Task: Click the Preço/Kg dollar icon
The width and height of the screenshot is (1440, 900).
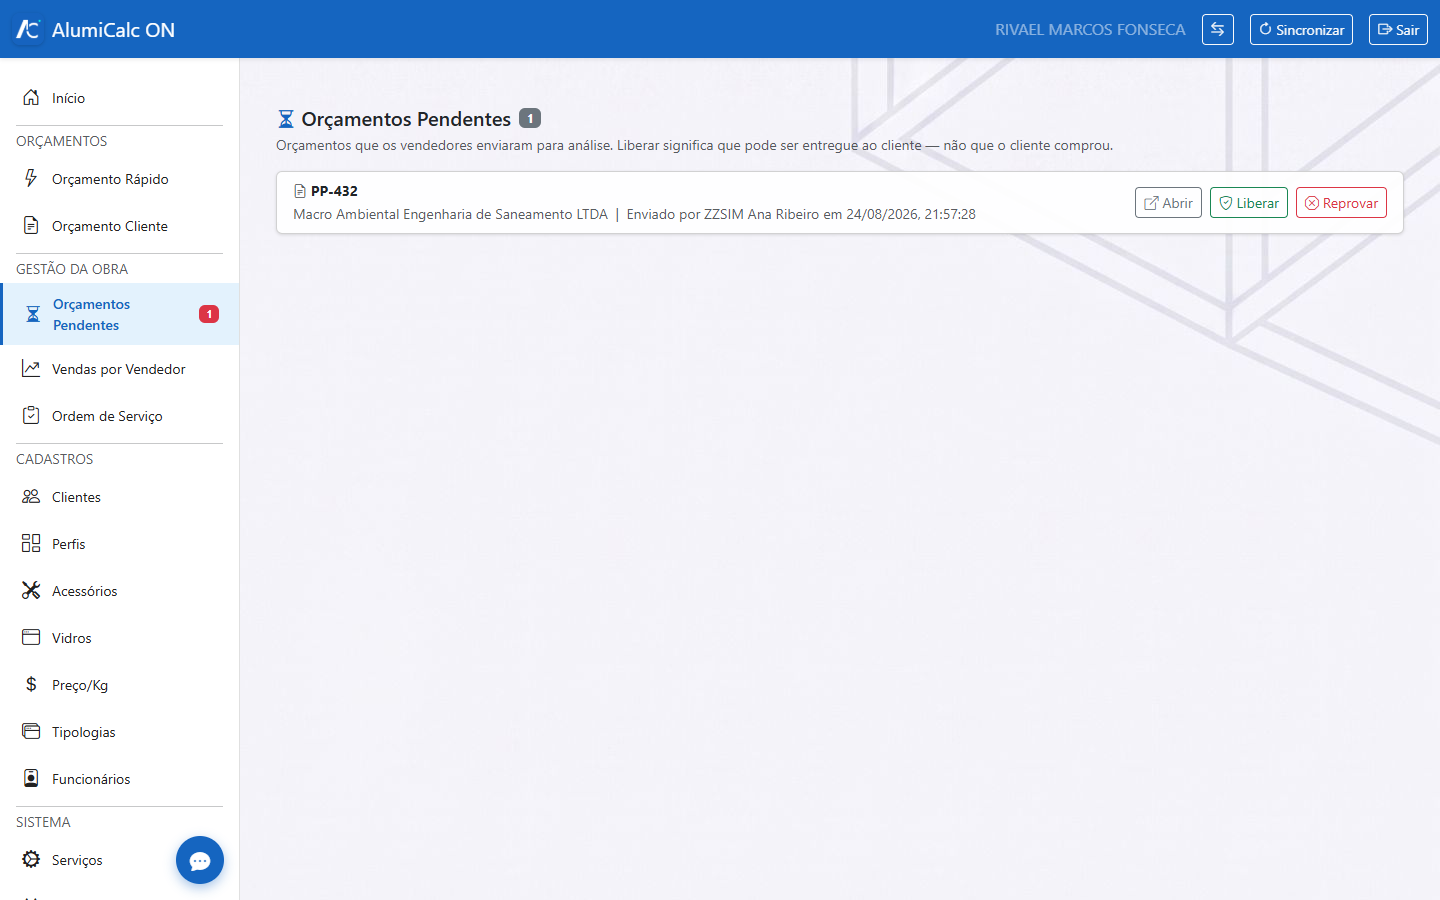Action: click(x=31, y=684)
